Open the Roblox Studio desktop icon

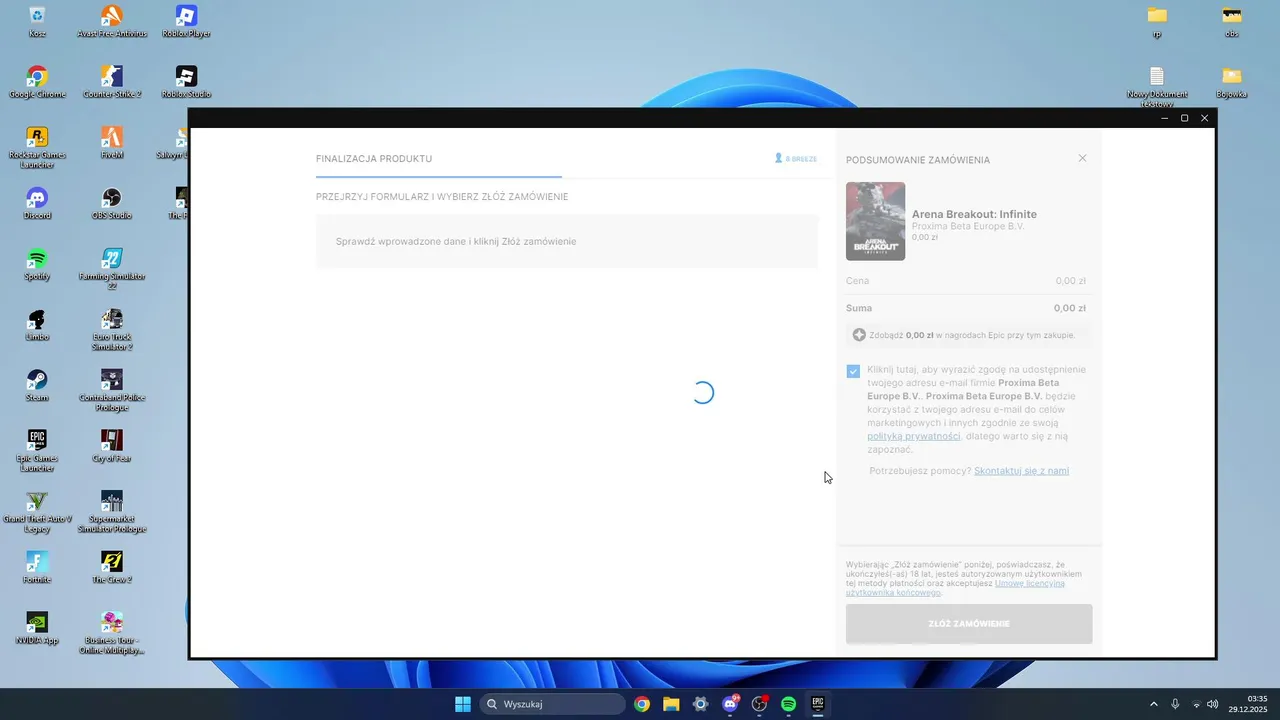pos(186,83)
